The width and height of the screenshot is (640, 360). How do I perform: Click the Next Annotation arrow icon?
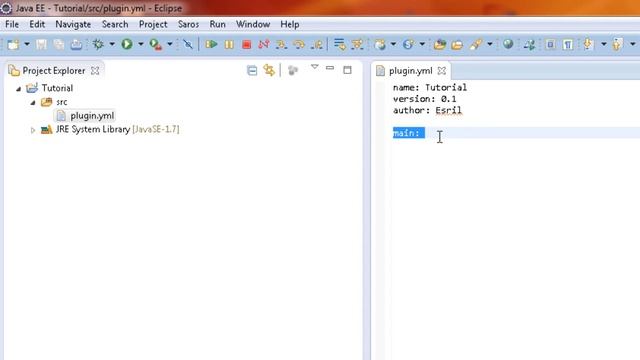588,44
